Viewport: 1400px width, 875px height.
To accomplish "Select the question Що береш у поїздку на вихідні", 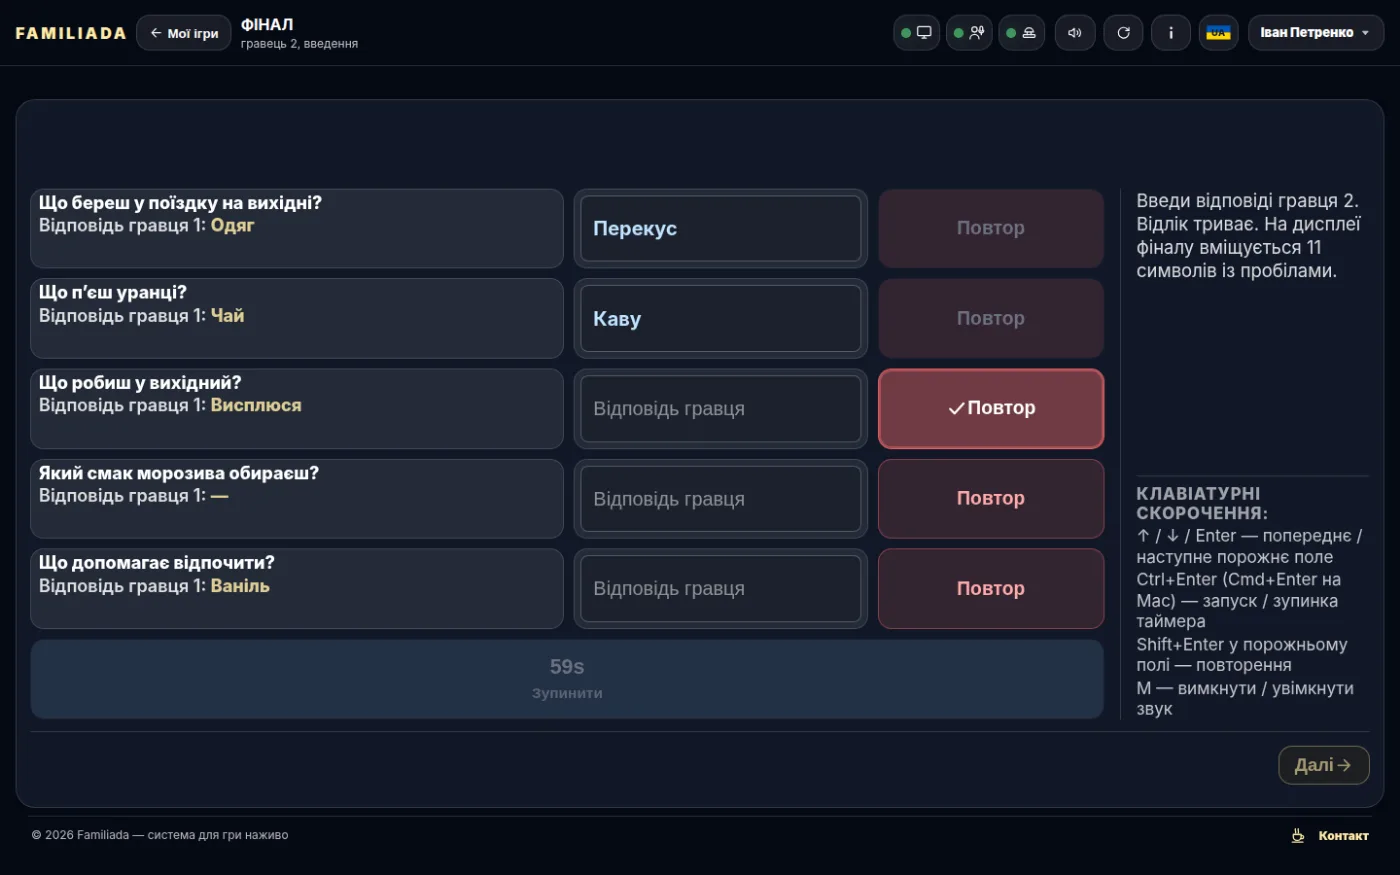I will click(180, 203).
